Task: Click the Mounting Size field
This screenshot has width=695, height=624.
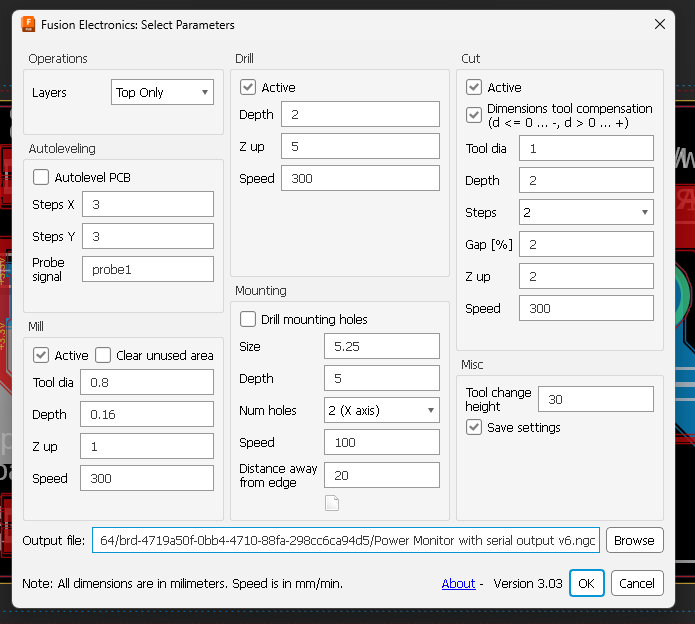Action: point(382,346)
